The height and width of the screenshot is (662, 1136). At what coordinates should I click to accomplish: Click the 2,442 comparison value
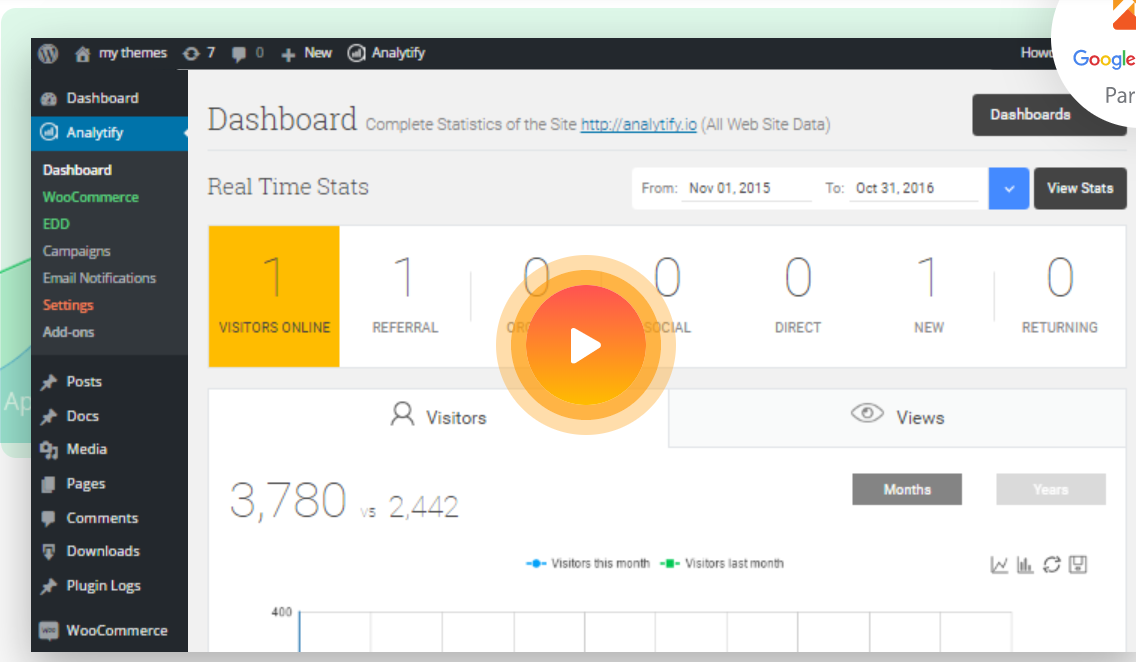pos(423,507)
